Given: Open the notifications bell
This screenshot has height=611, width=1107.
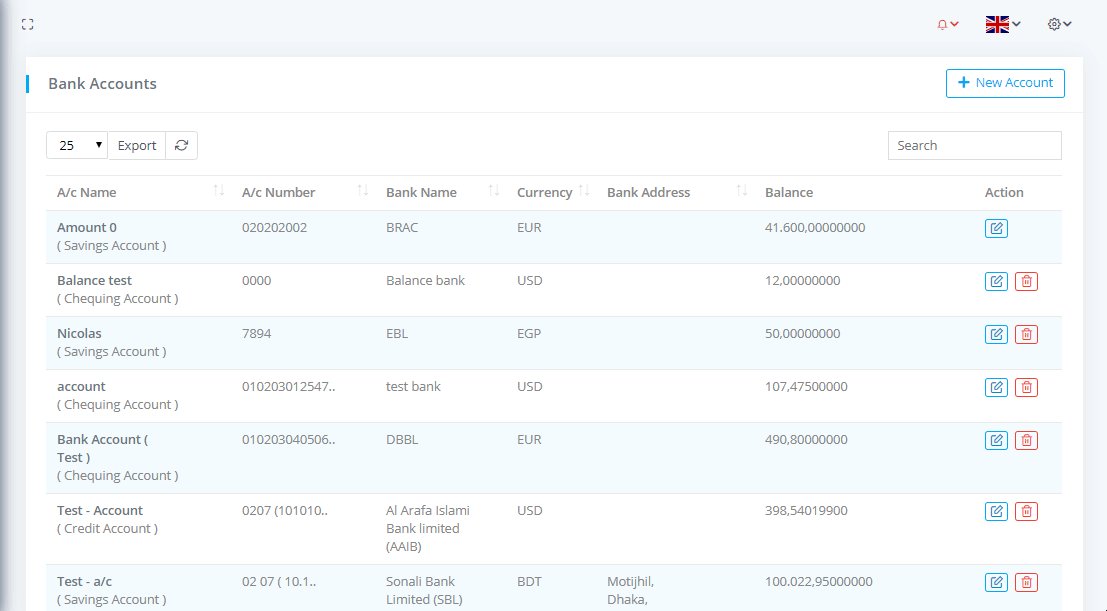Looking at the screenshot, I should (x=946, y=24).
